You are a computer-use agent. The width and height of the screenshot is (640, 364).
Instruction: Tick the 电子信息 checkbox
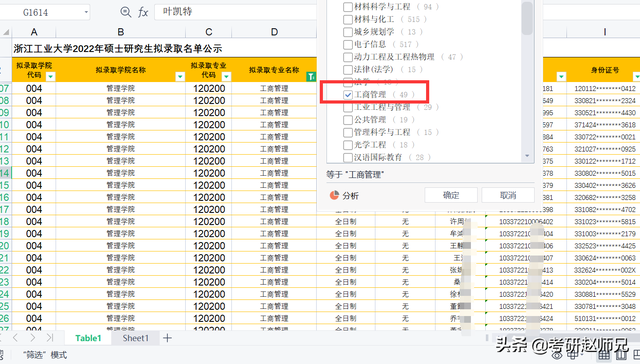348,44
